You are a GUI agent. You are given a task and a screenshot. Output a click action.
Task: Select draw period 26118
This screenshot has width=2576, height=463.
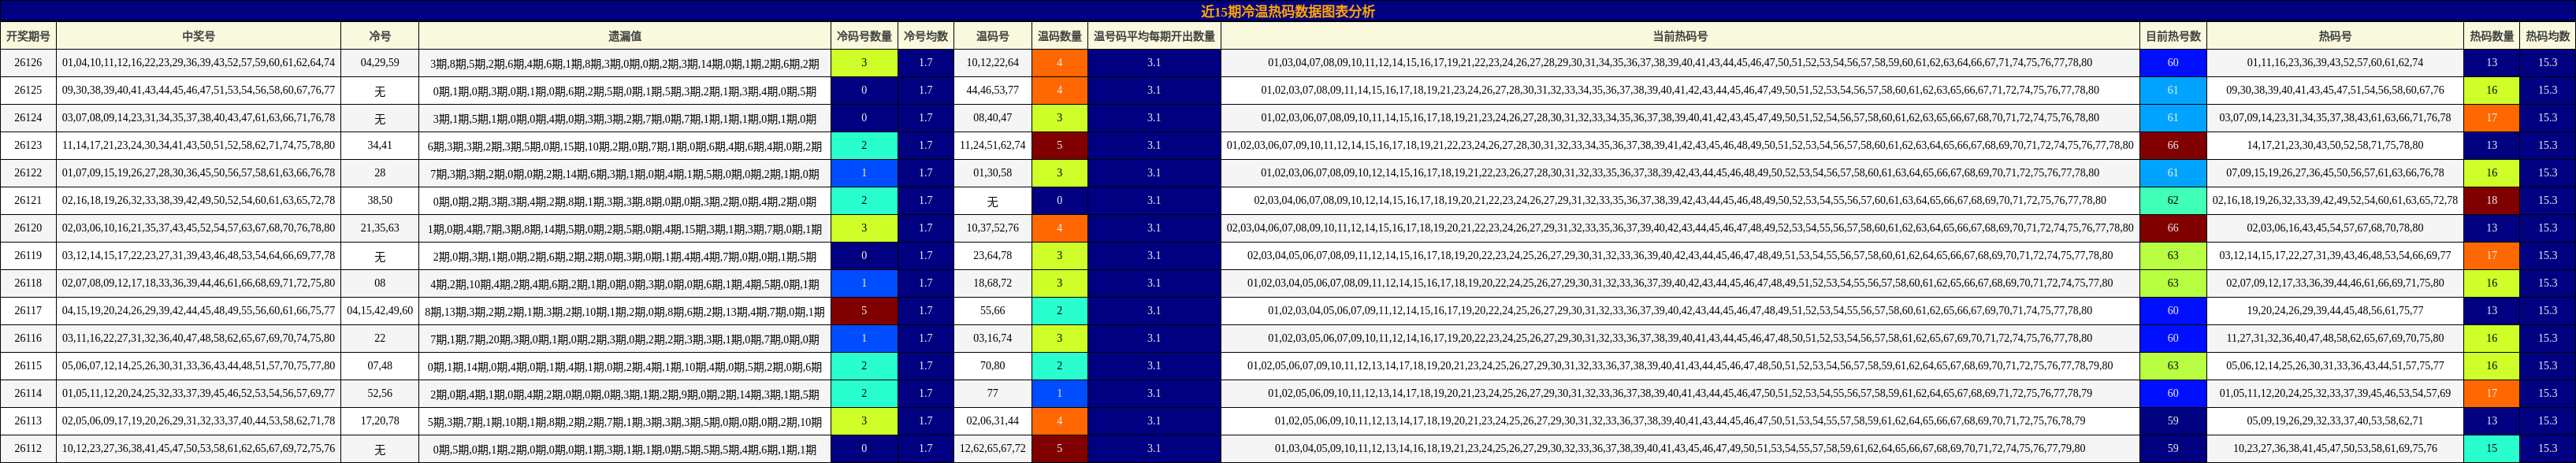coord(28,283)
